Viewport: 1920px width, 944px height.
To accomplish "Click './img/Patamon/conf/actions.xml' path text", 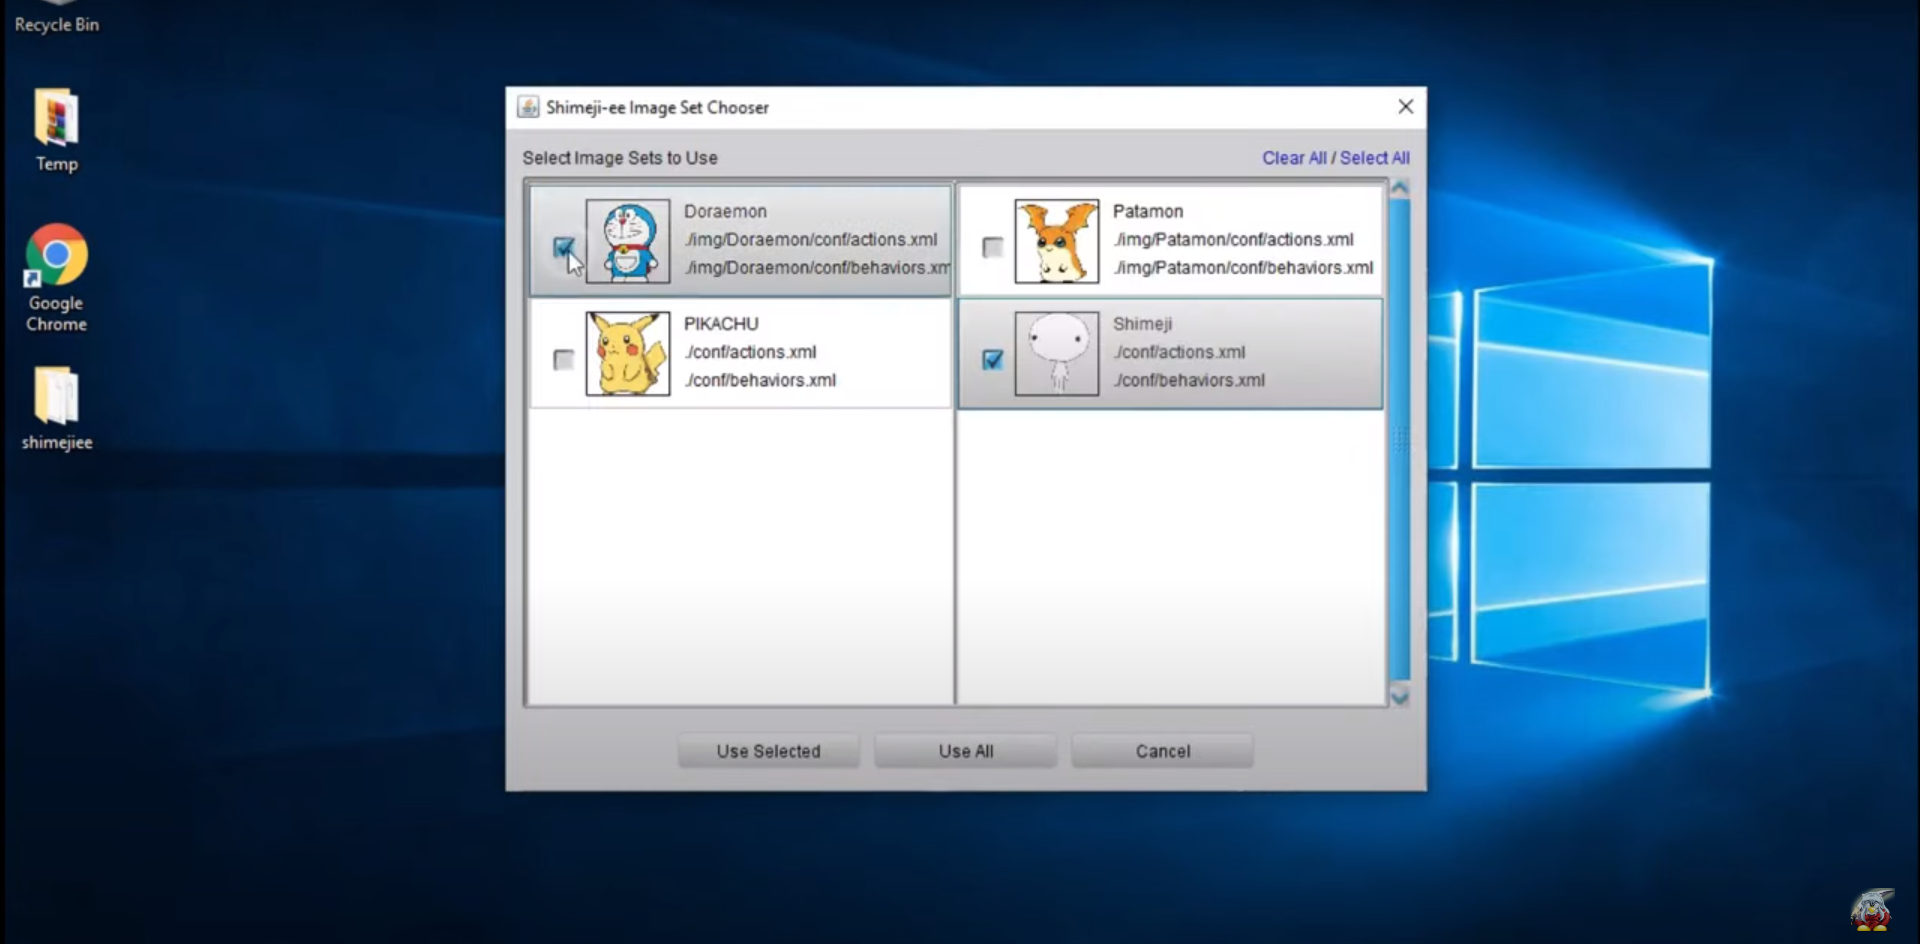I will pyautogui.click(x=1233, y=240).
